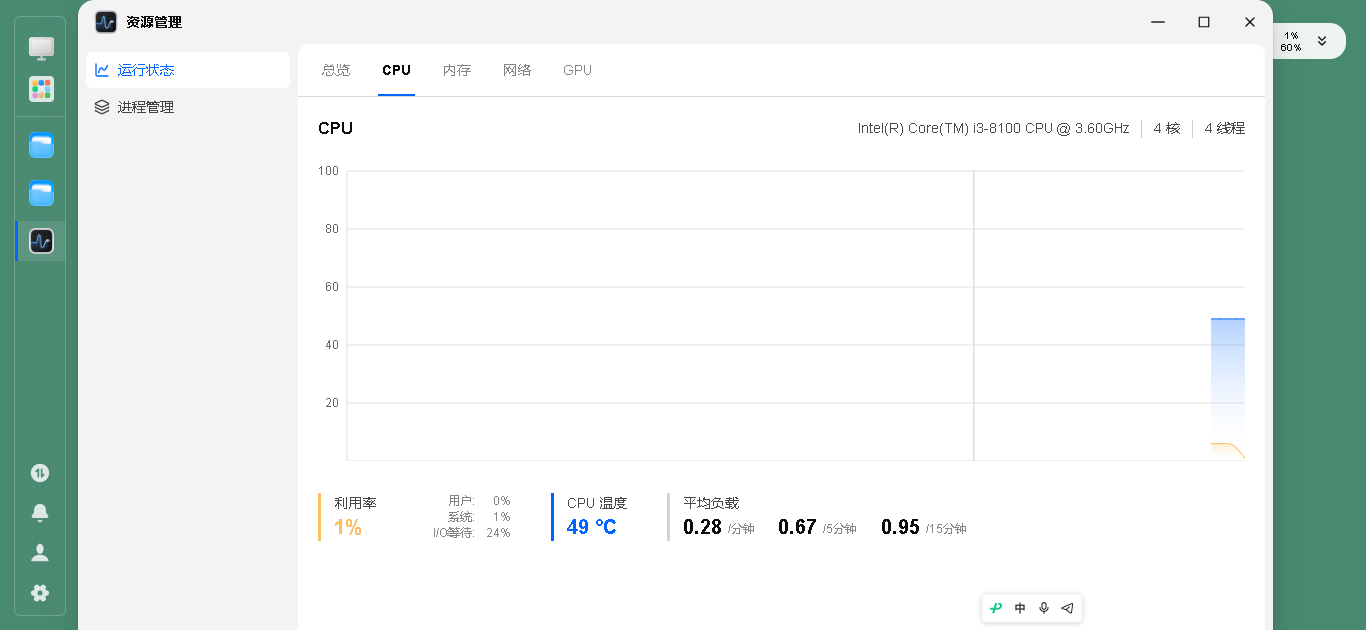The image size is (1366, 630).
Task: Switch to the 总览 tab
Action: point(336,70)
